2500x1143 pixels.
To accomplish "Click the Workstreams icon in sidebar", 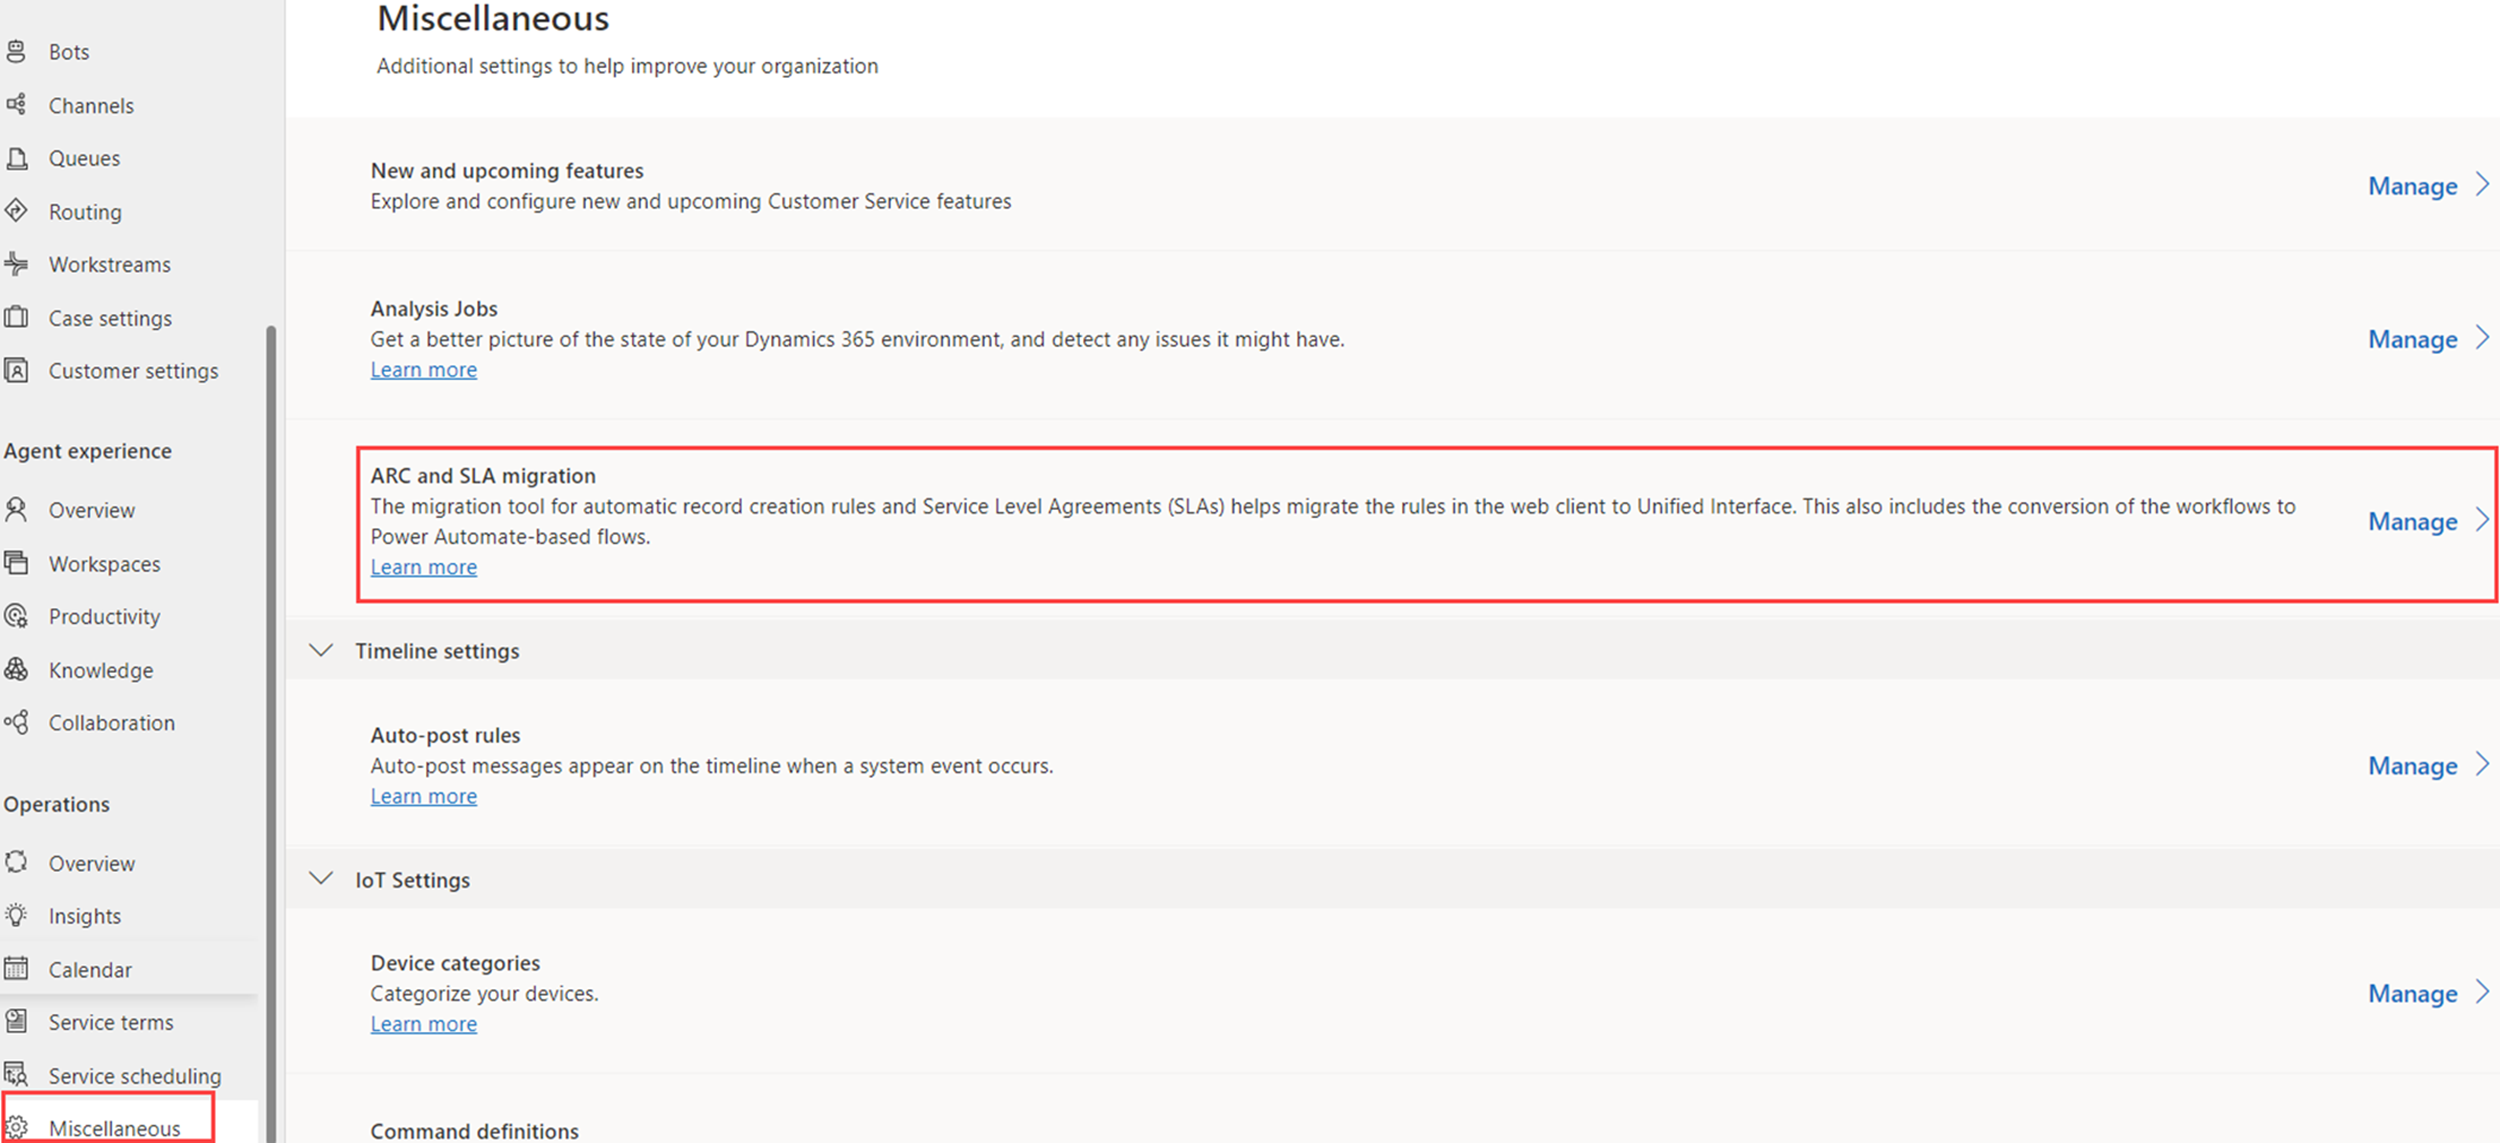I will (22, 265).
